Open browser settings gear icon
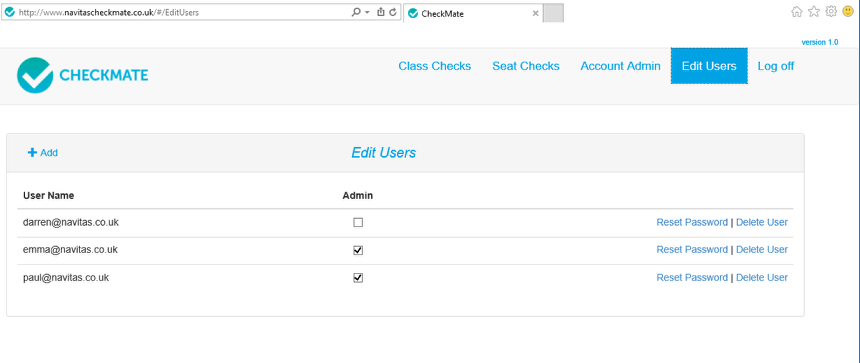The image size is (860, 363). tap(831, 12)
